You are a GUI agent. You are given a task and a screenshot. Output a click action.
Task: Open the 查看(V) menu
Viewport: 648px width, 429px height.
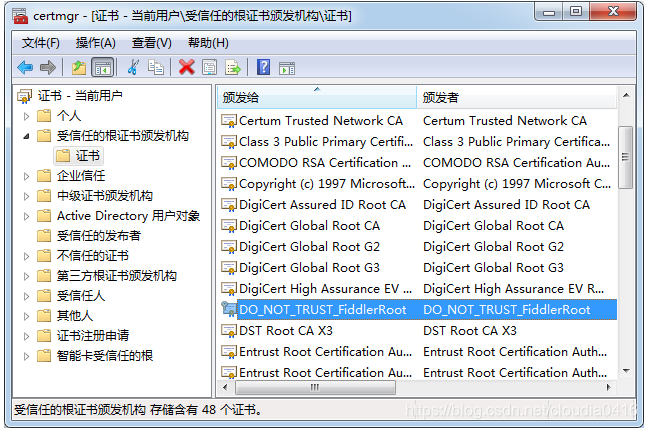tap(151, 43)
